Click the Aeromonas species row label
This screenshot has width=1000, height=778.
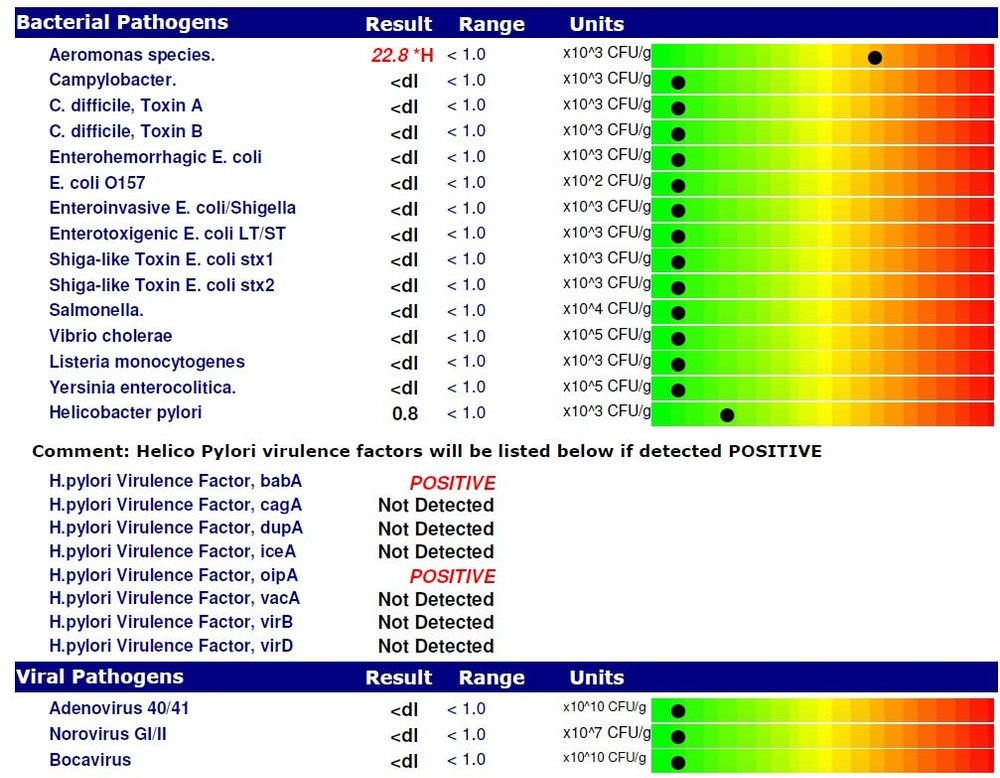(132, 55)
